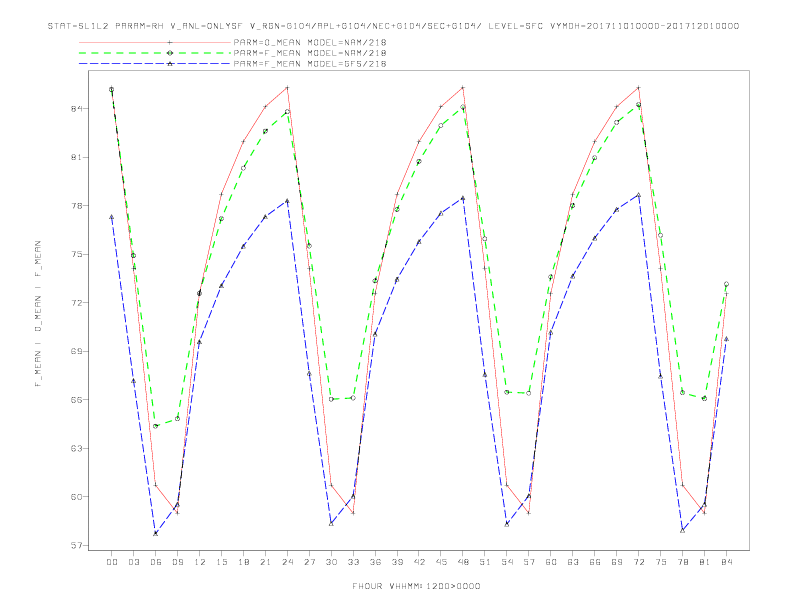The image size is (792, 612).
Task: Click x-axis forecast hour label 57
Action: pyautogui.click(x=529, y=562)
